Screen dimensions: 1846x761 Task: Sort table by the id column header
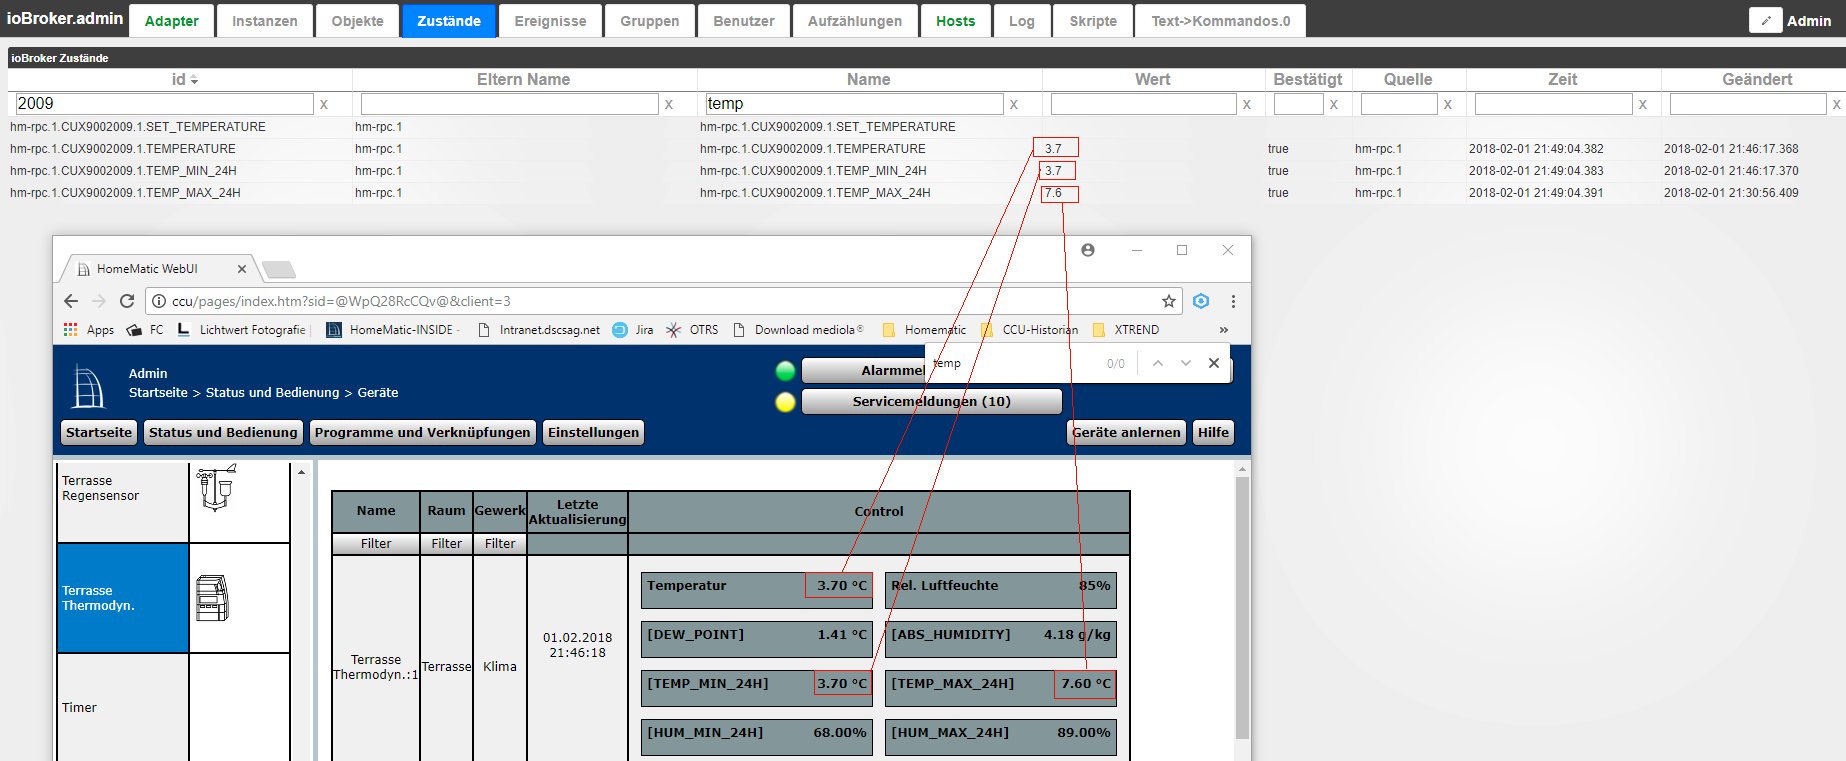click(x=180, y=79)
